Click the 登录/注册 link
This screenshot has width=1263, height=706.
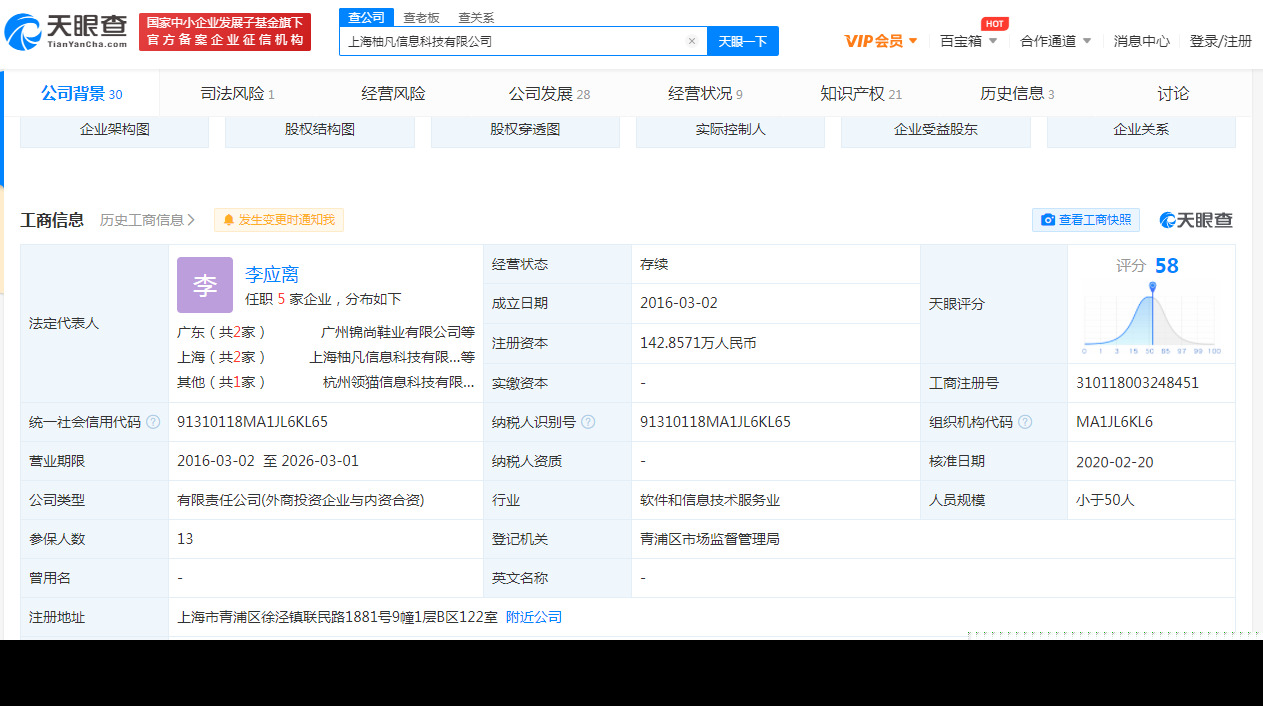coord(1220,41)
